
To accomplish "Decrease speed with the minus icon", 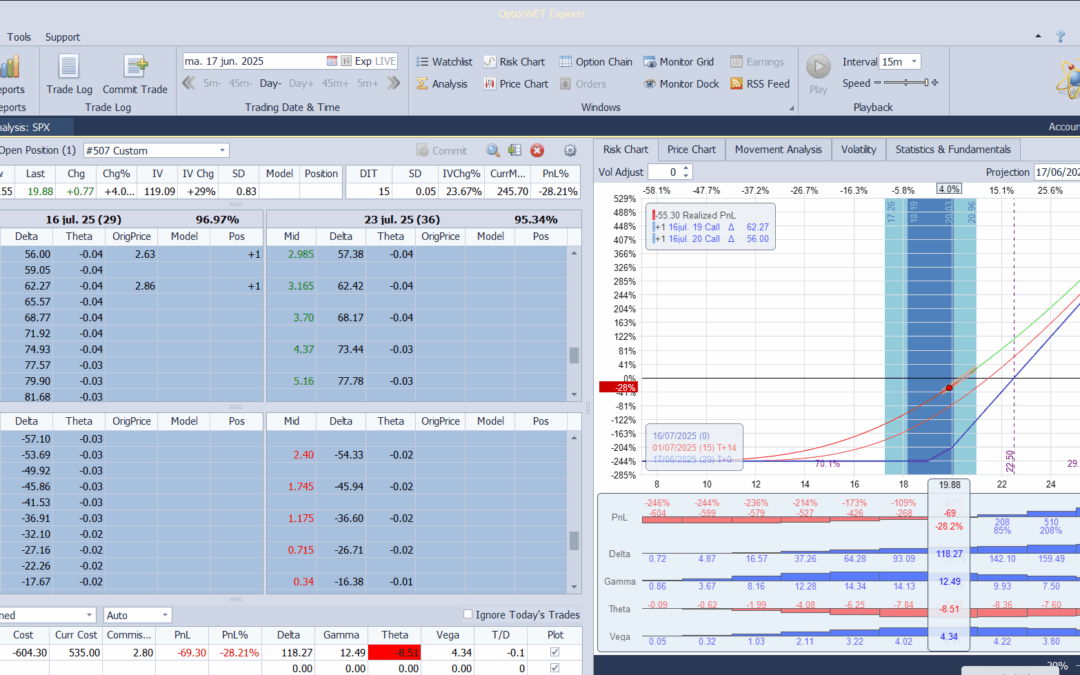I will click(878, 83).
